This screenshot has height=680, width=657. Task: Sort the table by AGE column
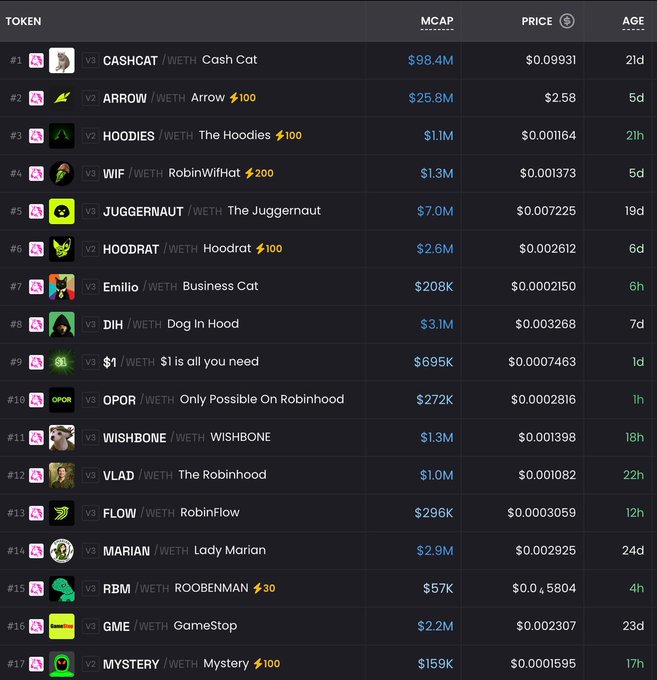[633, 21]
